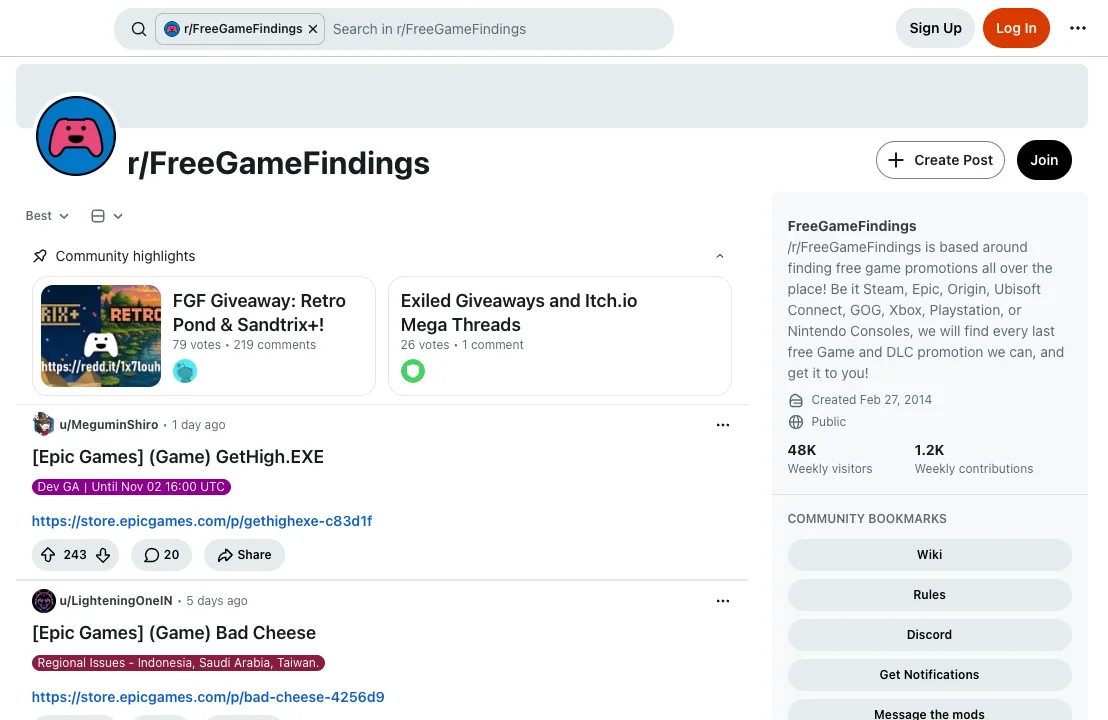This screenshot has width=1108, height=720.
Task: Open FGF Giveaway: Retro Pond & Sandtrix+ highlight
Action: pos(259,312)
